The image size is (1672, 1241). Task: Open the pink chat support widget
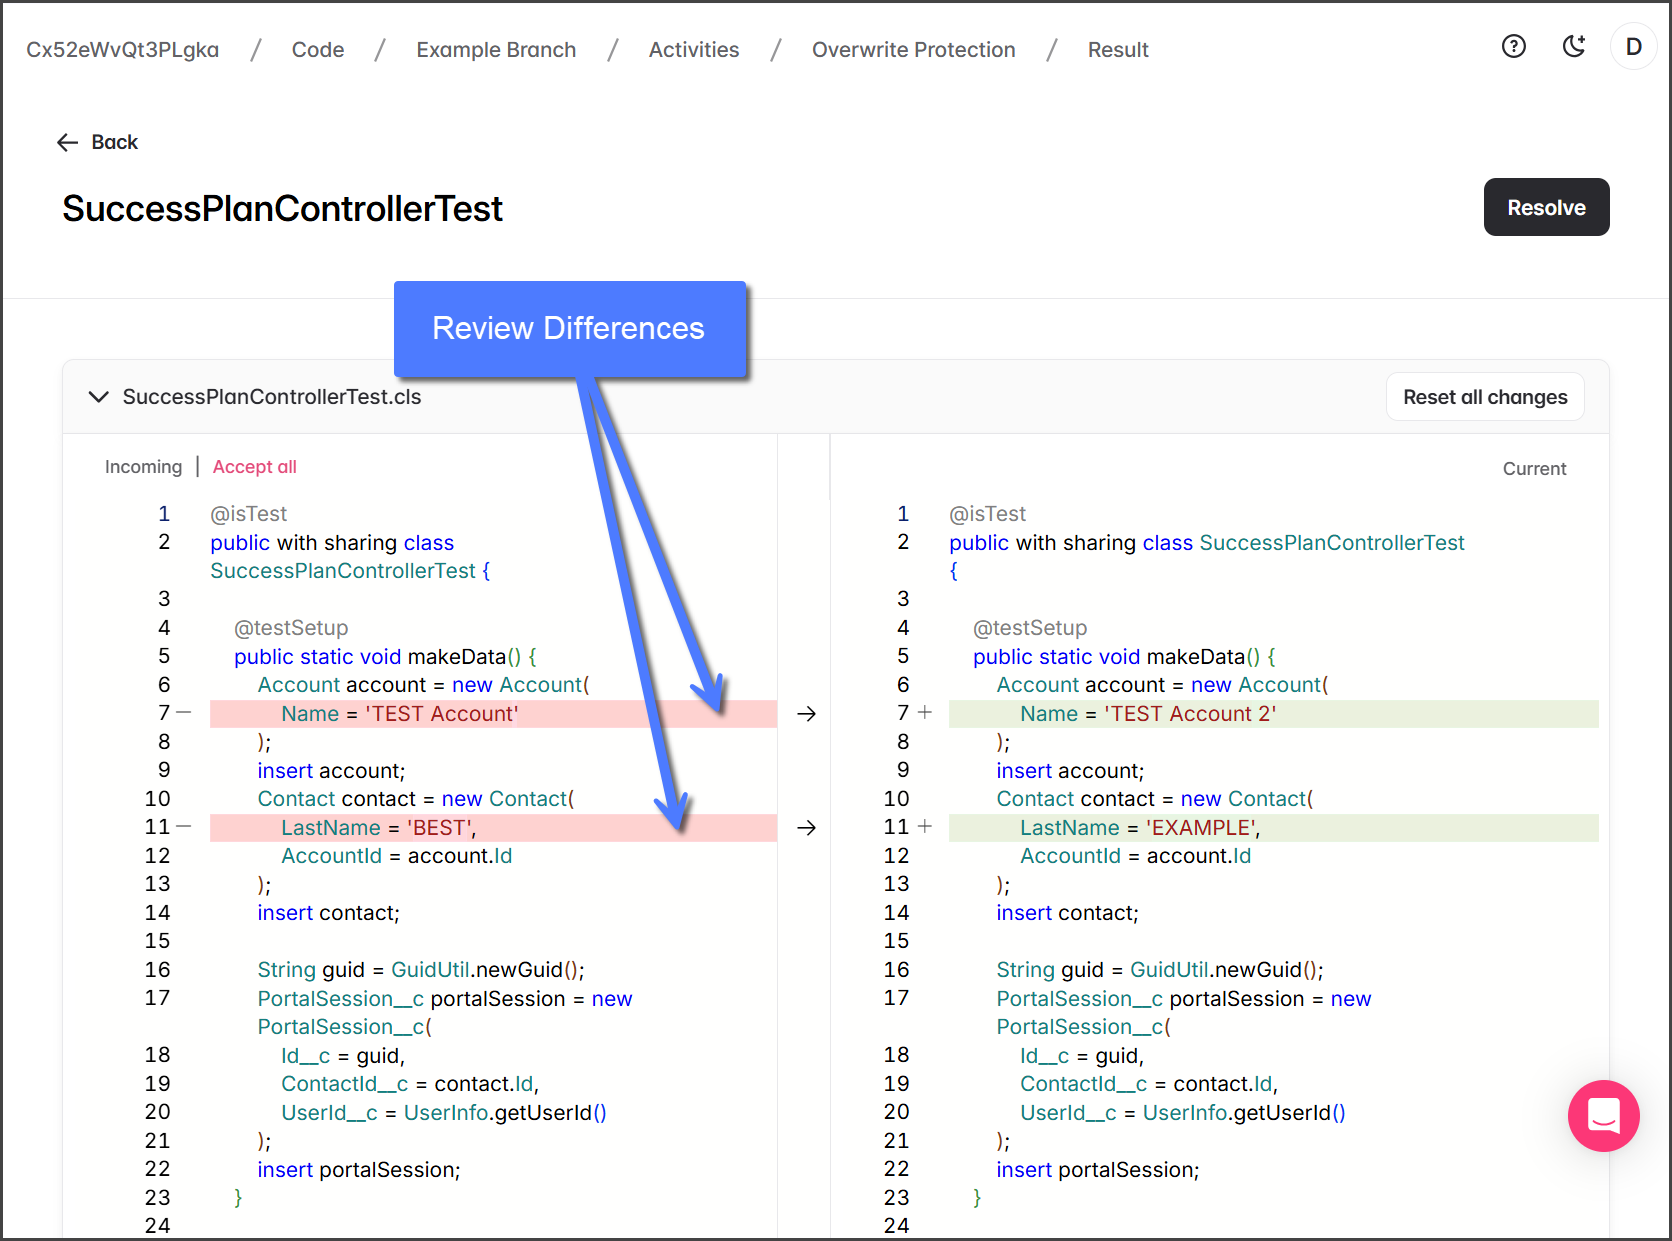coord(1603,1115)
